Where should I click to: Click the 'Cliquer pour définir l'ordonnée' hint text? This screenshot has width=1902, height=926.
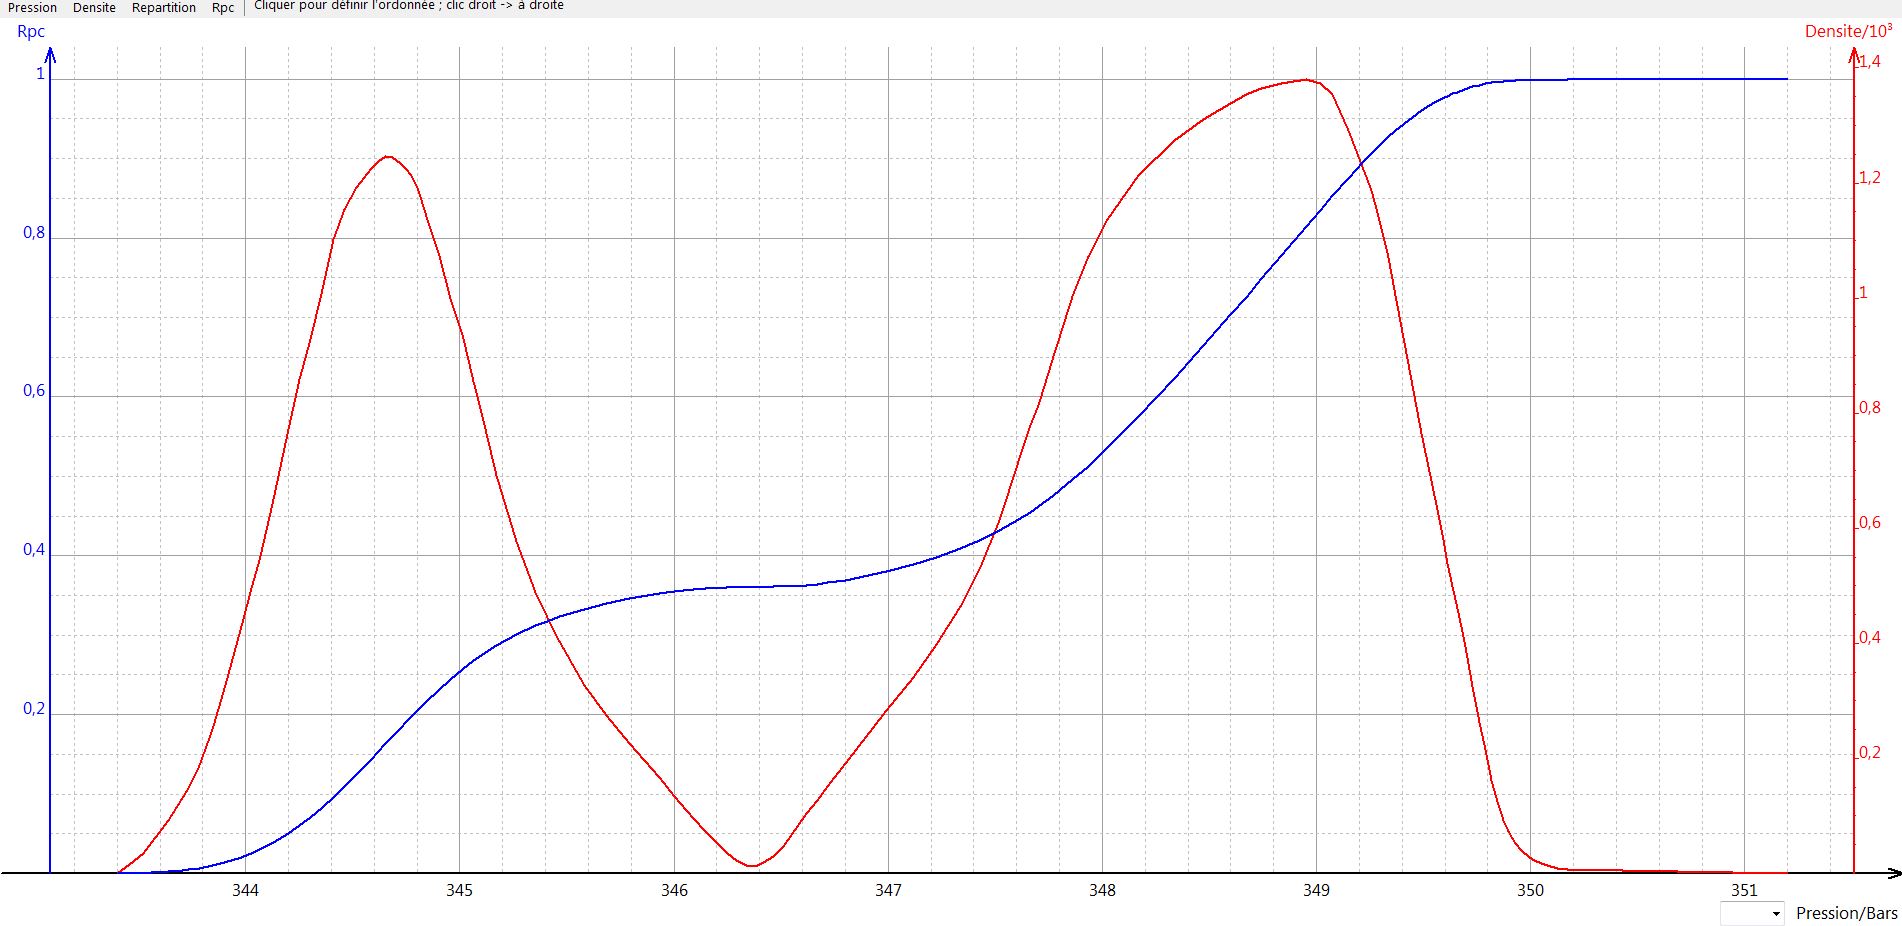pyautogui.click(x=408, y=6)
